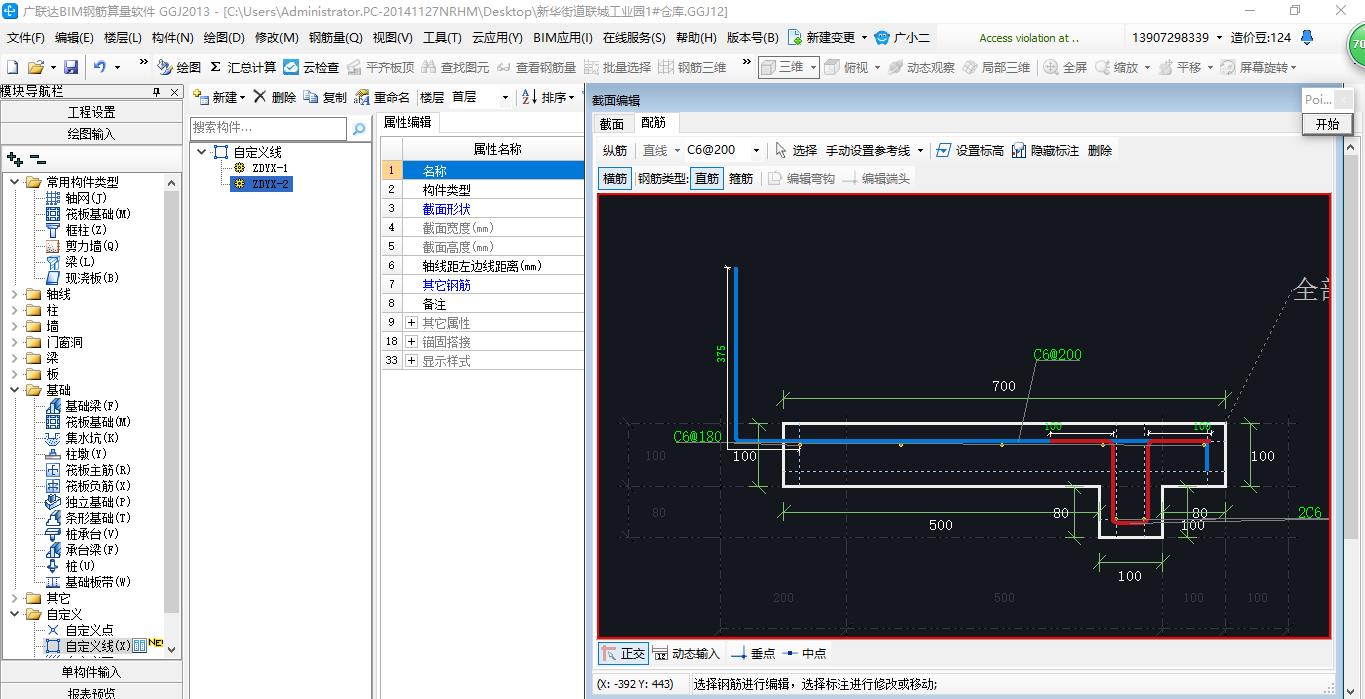
Task: Undo last action with the arrow icon
Action: point(100,67)
